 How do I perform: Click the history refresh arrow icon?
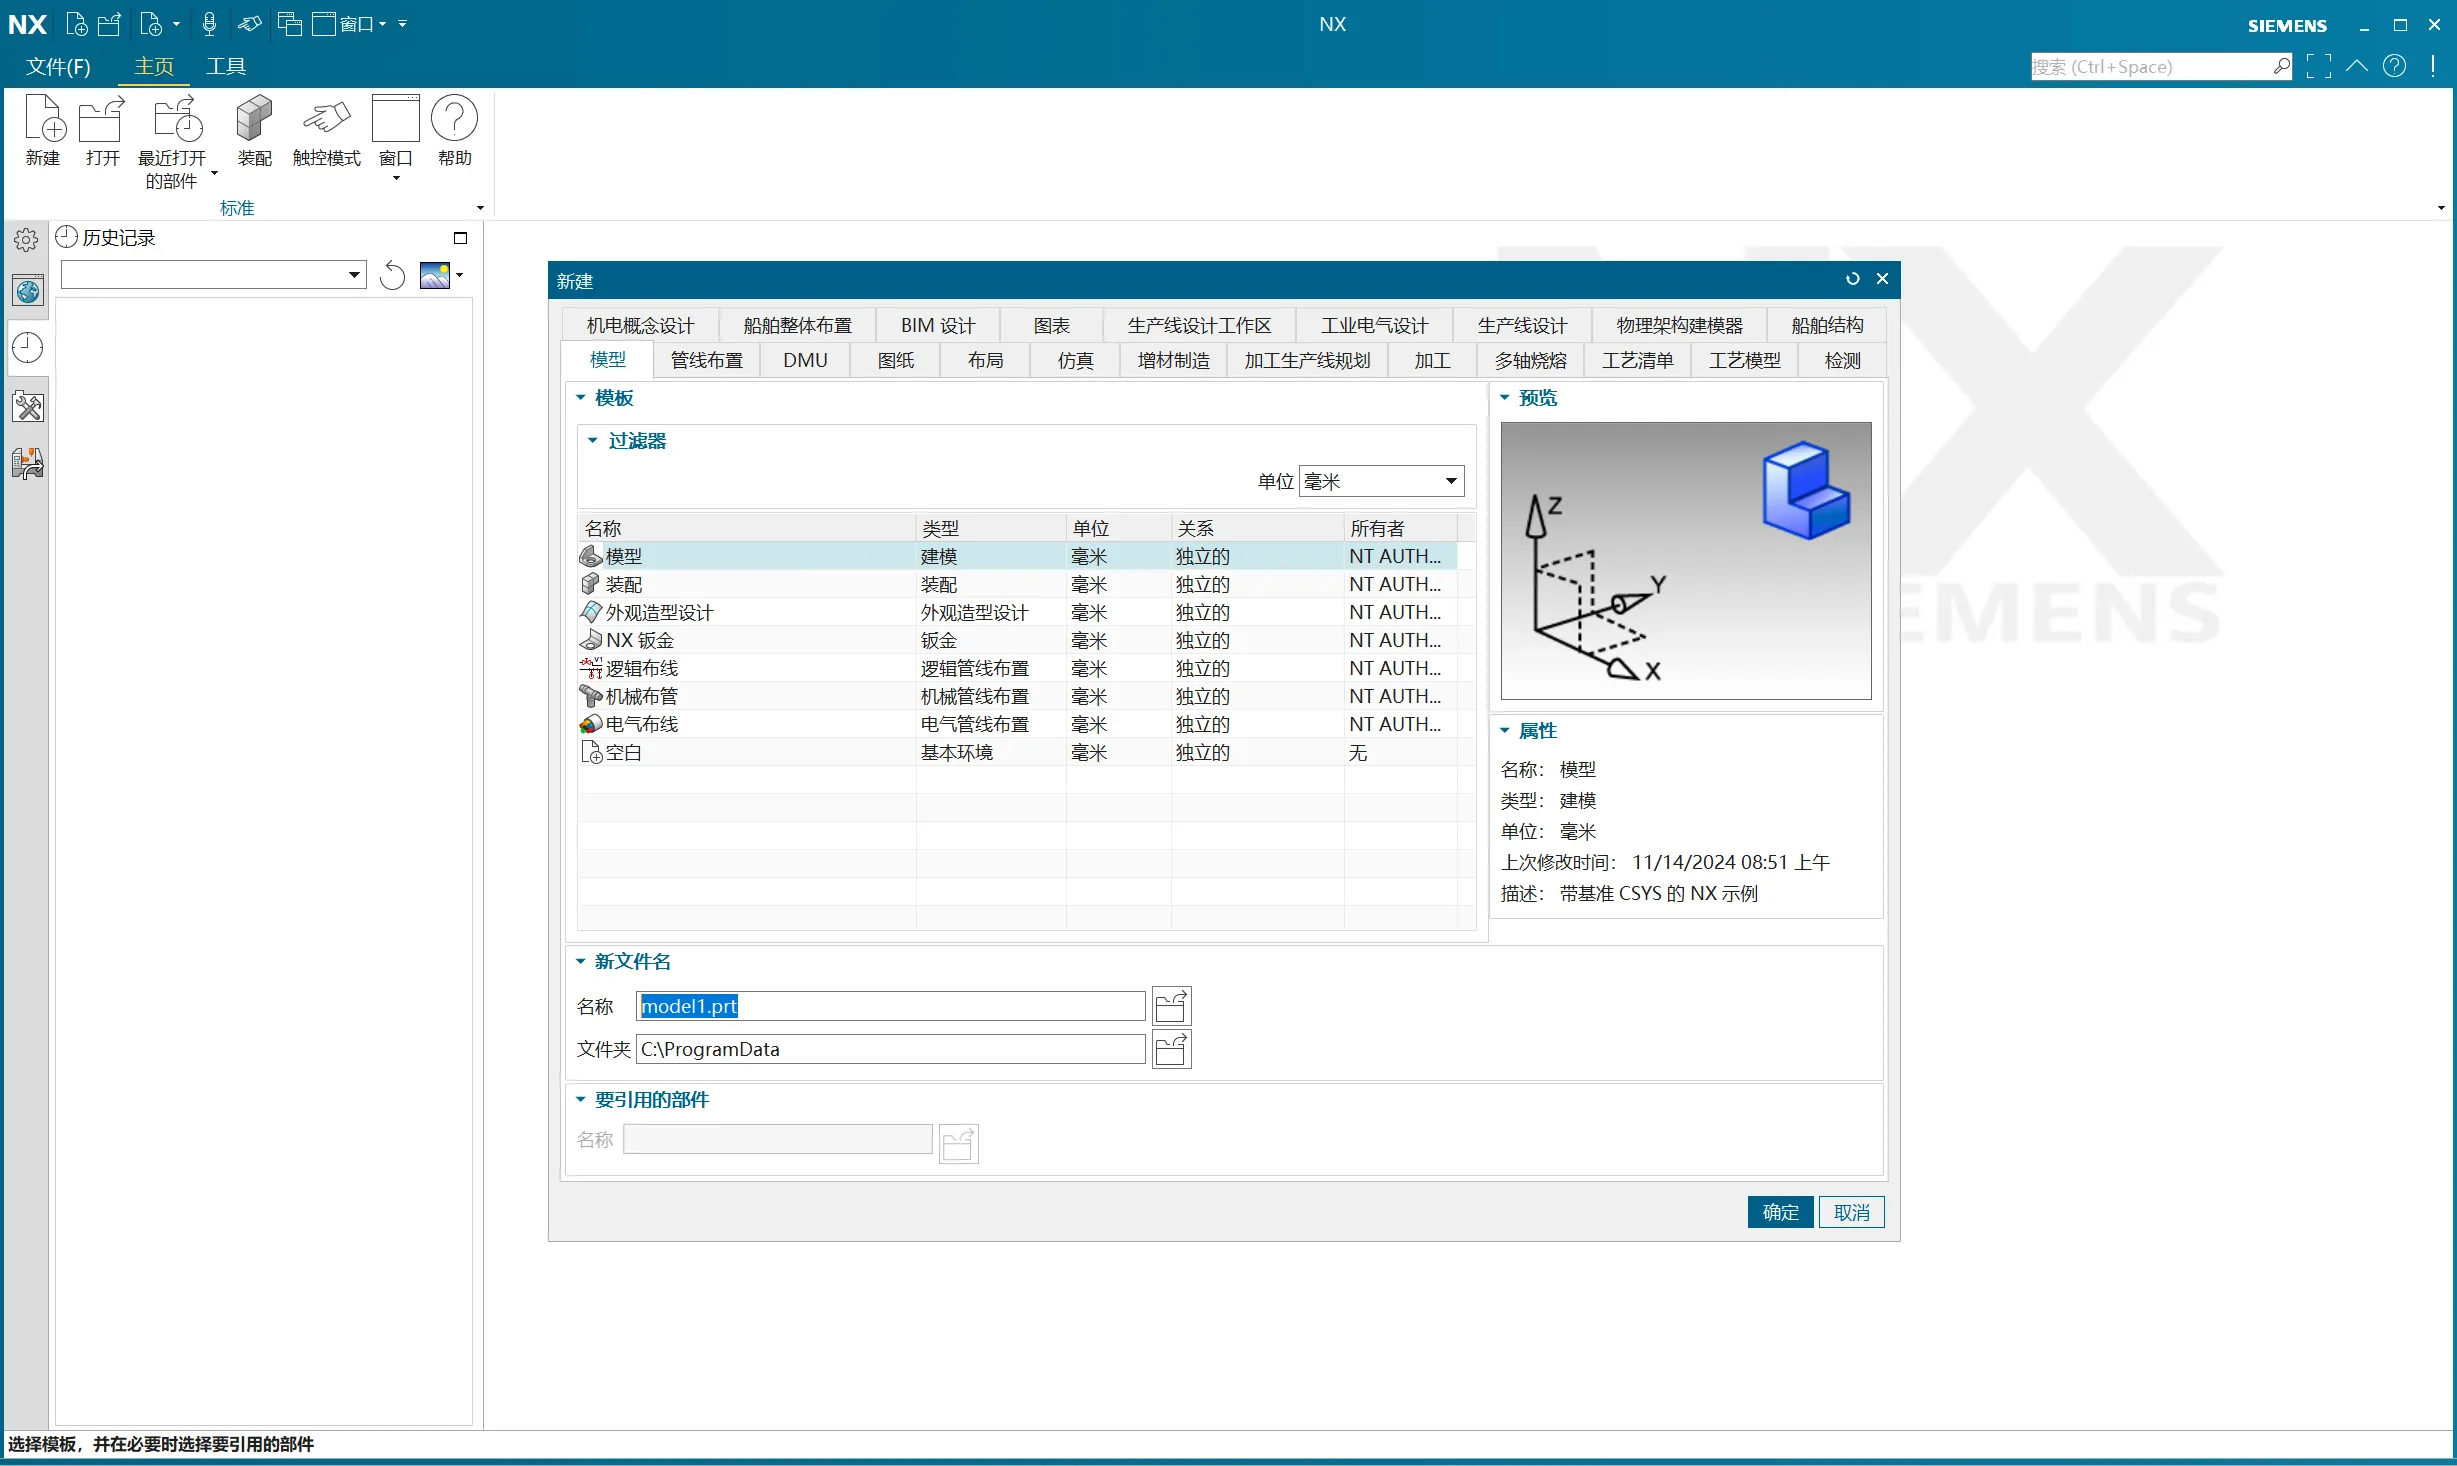coord(393,276)
